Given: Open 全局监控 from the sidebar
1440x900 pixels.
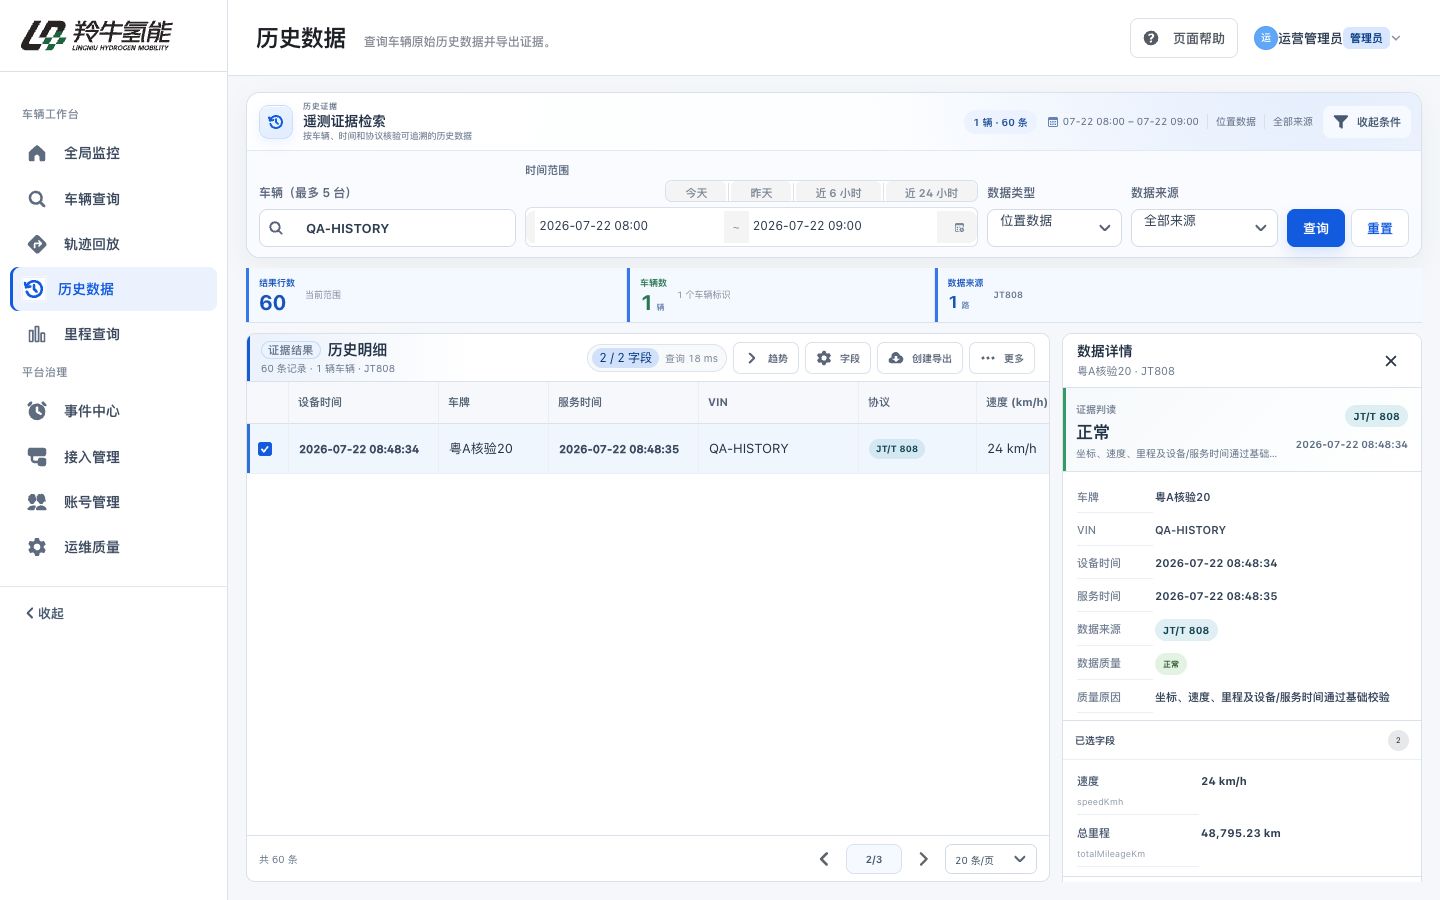Looking at the screenshot, I should pyautogui.click(x=113, y=153).
